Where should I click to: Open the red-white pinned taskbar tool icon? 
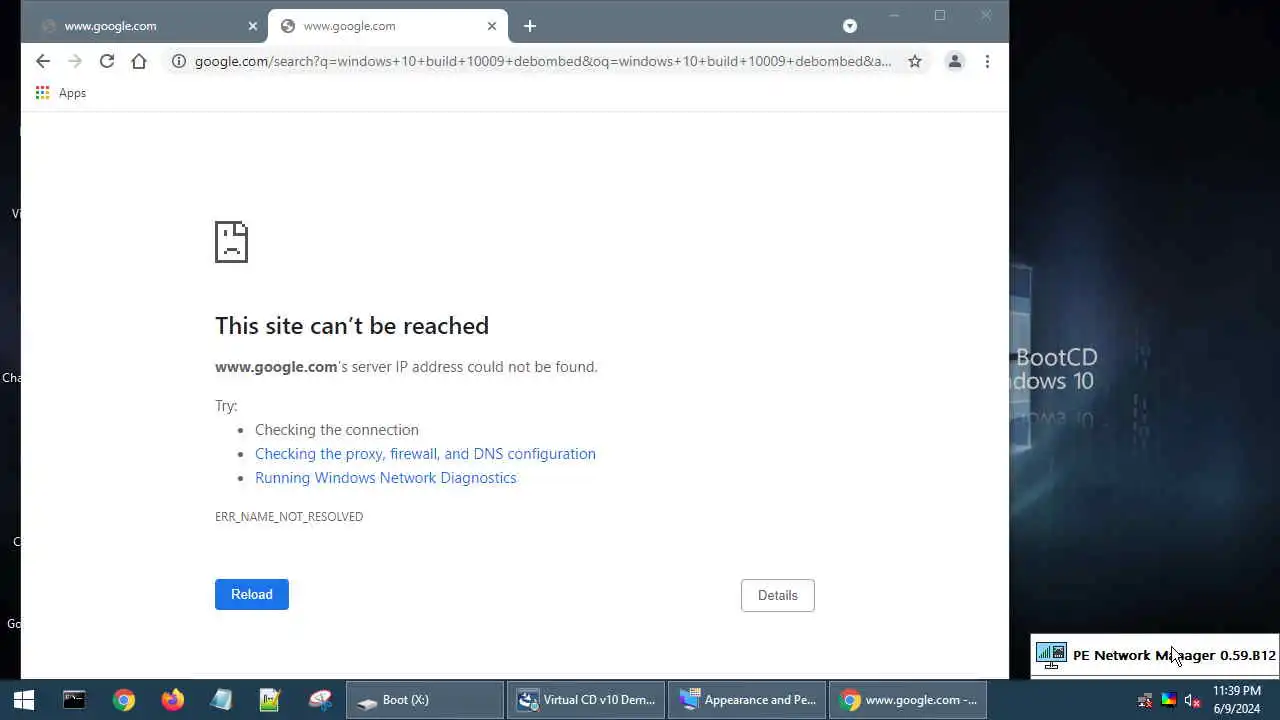coord(320,700)
